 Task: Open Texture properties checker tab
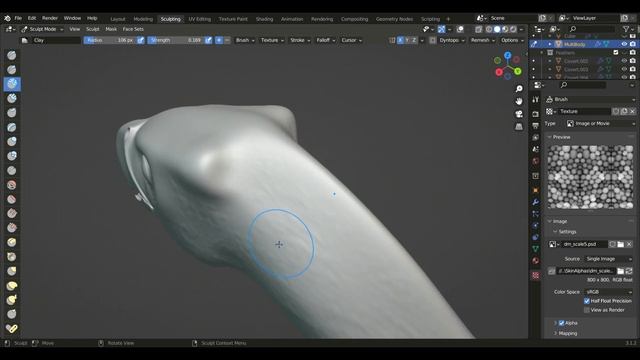pos(536,276)
